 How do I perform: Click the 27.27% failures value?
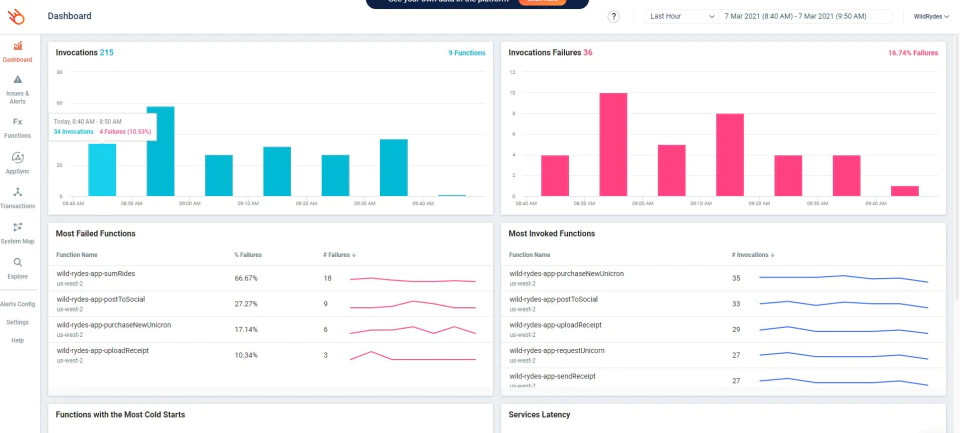coord(246,304)
